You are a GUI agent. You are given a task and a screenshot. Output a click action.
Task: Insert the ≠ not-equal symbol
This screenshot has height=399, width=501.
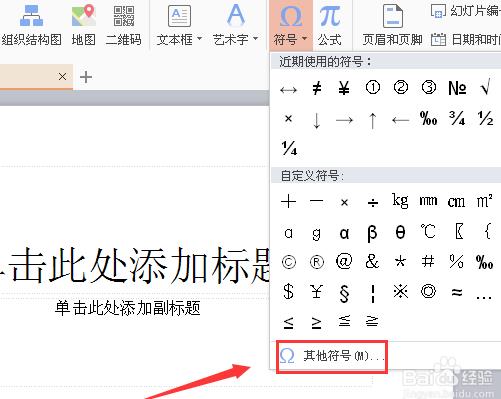coord(317,88)
